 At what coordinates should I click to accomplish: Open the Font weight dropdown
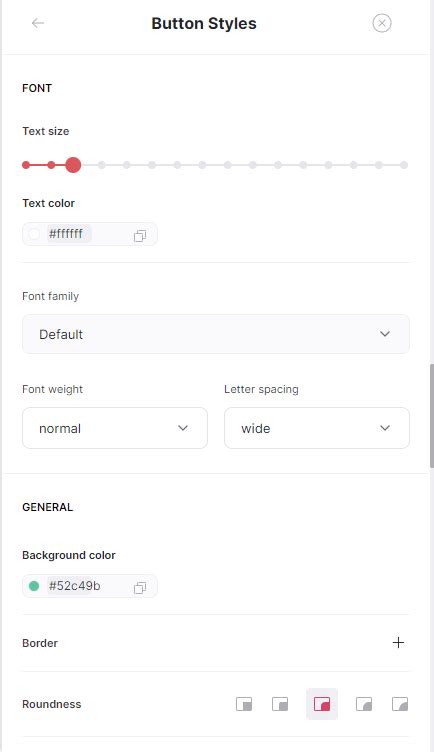[x=115, y=428]
